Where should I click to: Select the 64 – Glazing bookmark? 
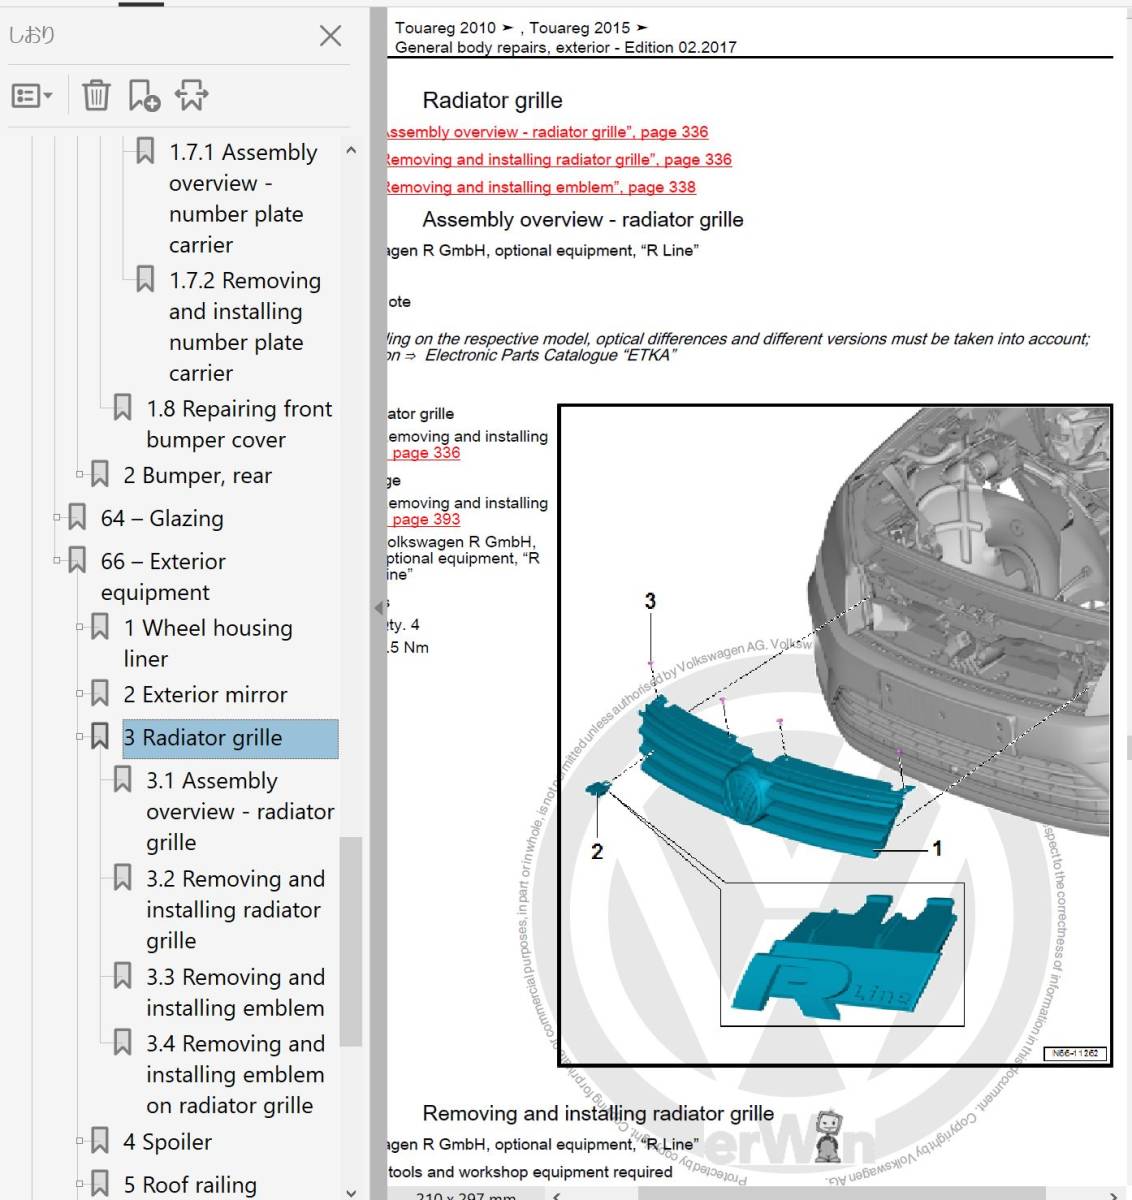coord(162,518)
